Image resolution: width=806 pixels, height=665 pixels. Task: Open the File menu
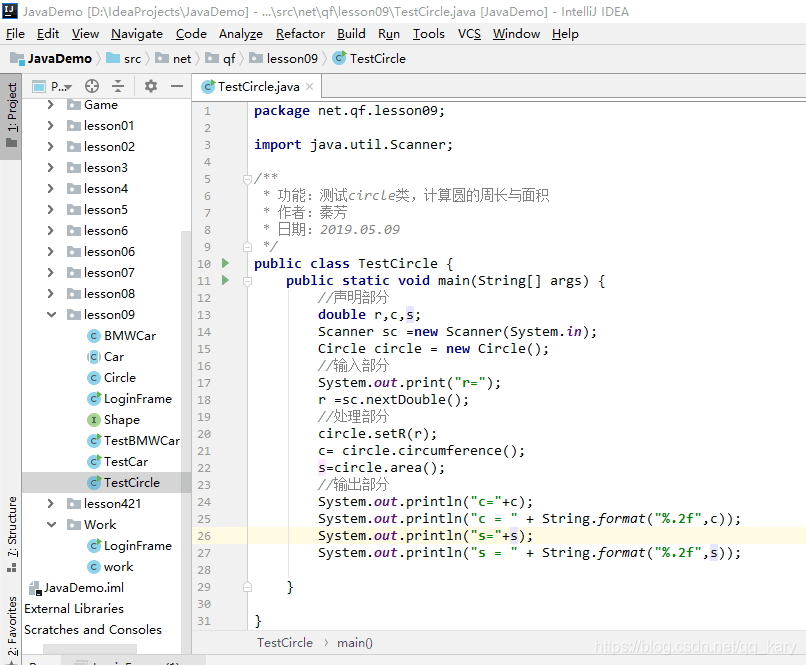(15, 34)
